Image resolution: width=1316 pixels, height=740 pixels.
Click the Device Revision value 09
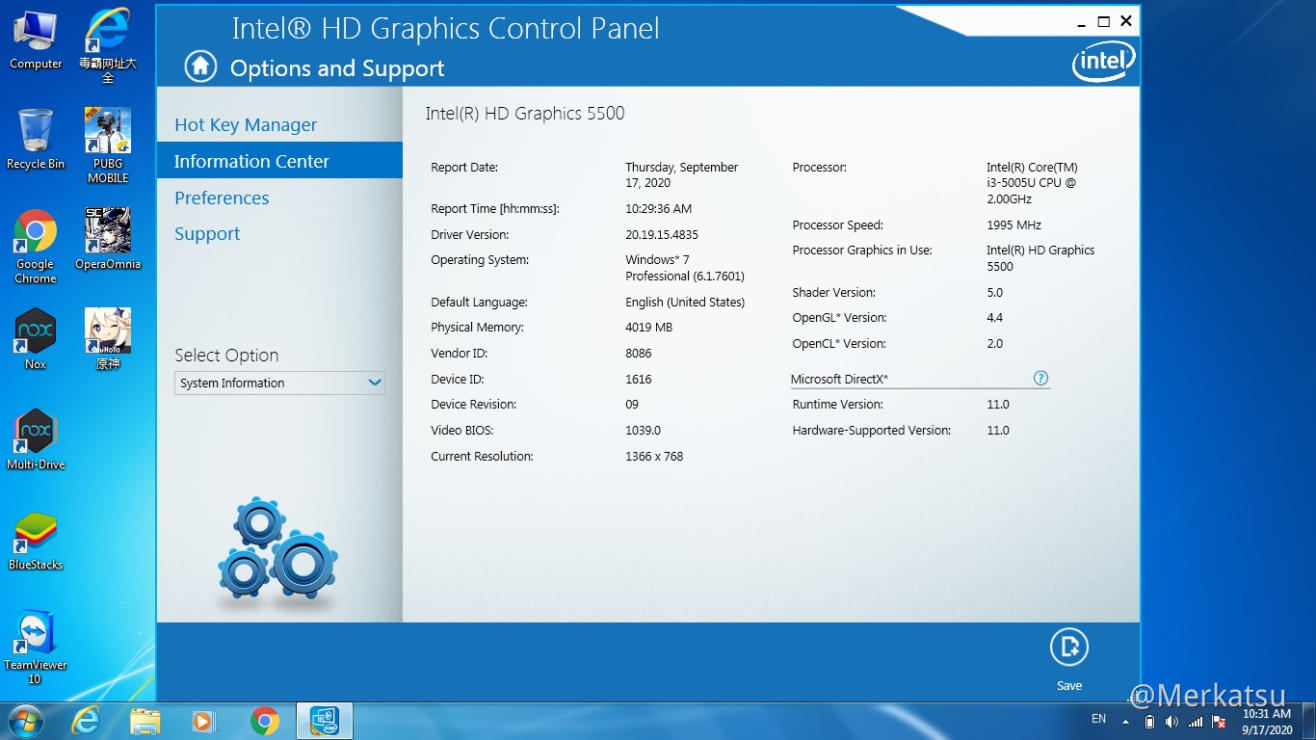coord(632,405)
